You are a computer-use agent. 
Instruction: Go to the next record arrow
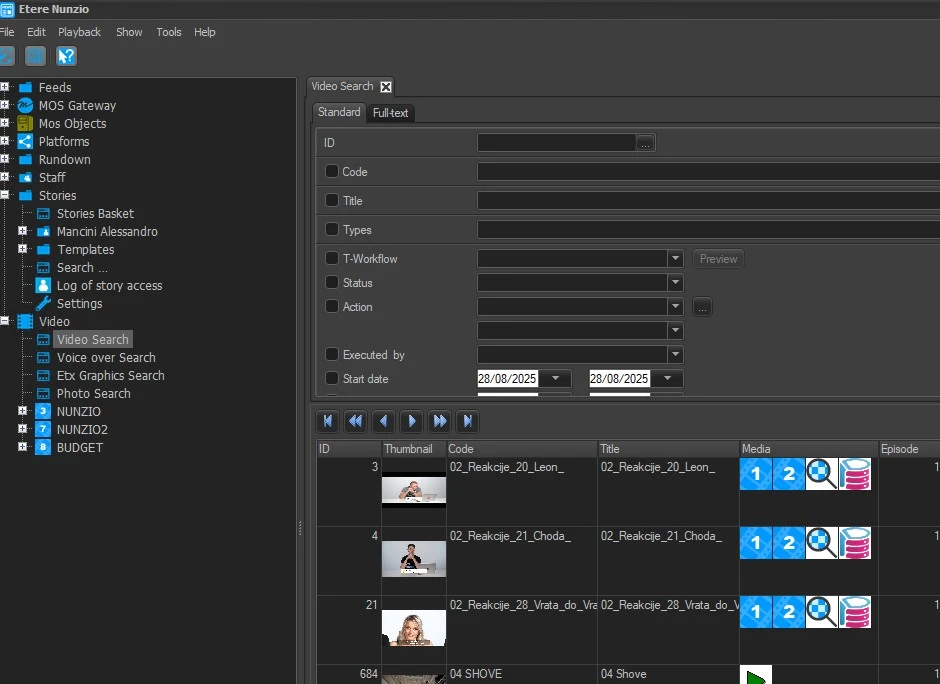click(x=412, y=421)
